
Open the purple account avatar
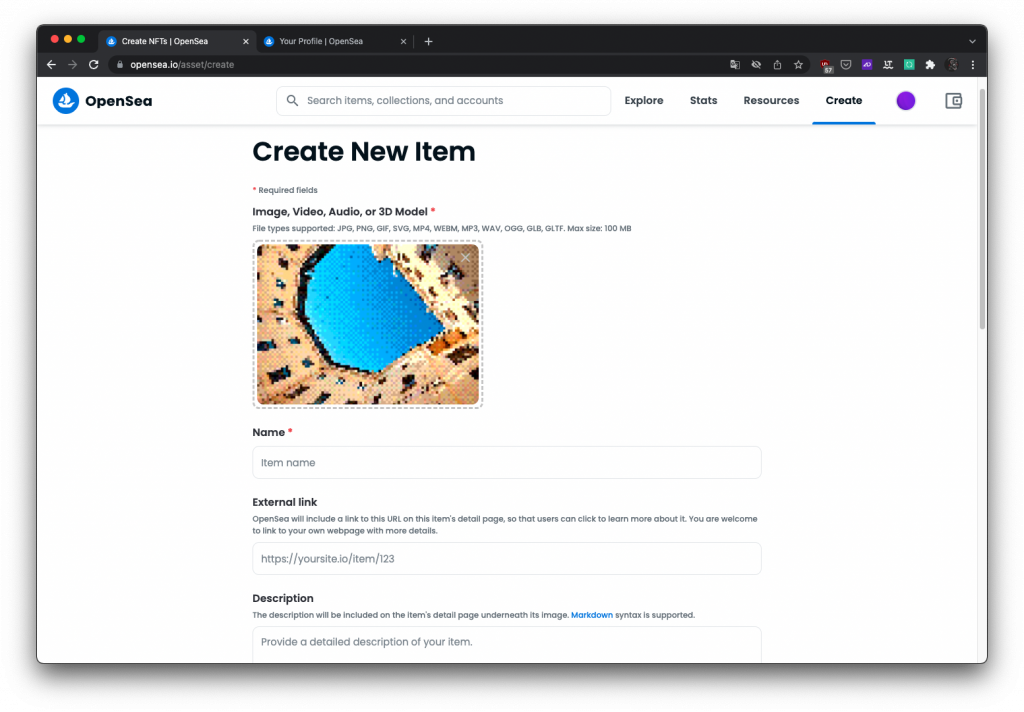tap(905, 101)
